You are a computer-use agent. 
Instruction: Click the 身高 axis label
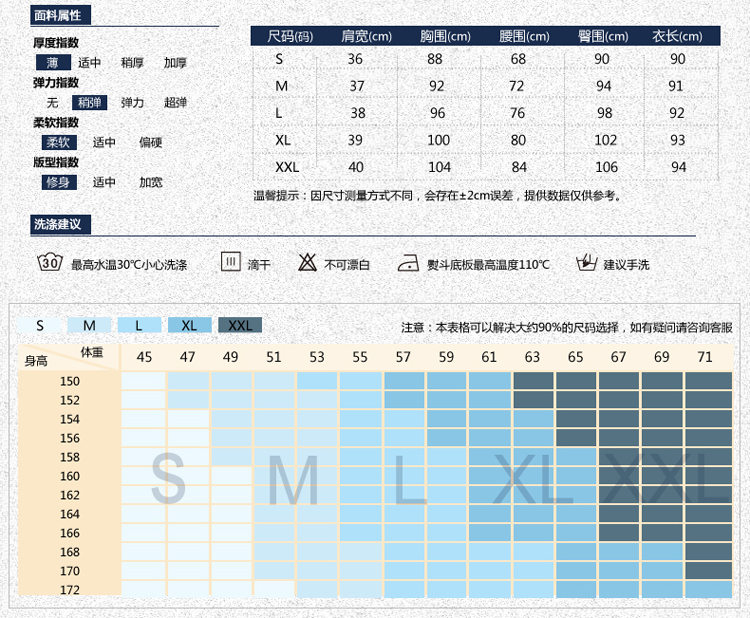36,361
